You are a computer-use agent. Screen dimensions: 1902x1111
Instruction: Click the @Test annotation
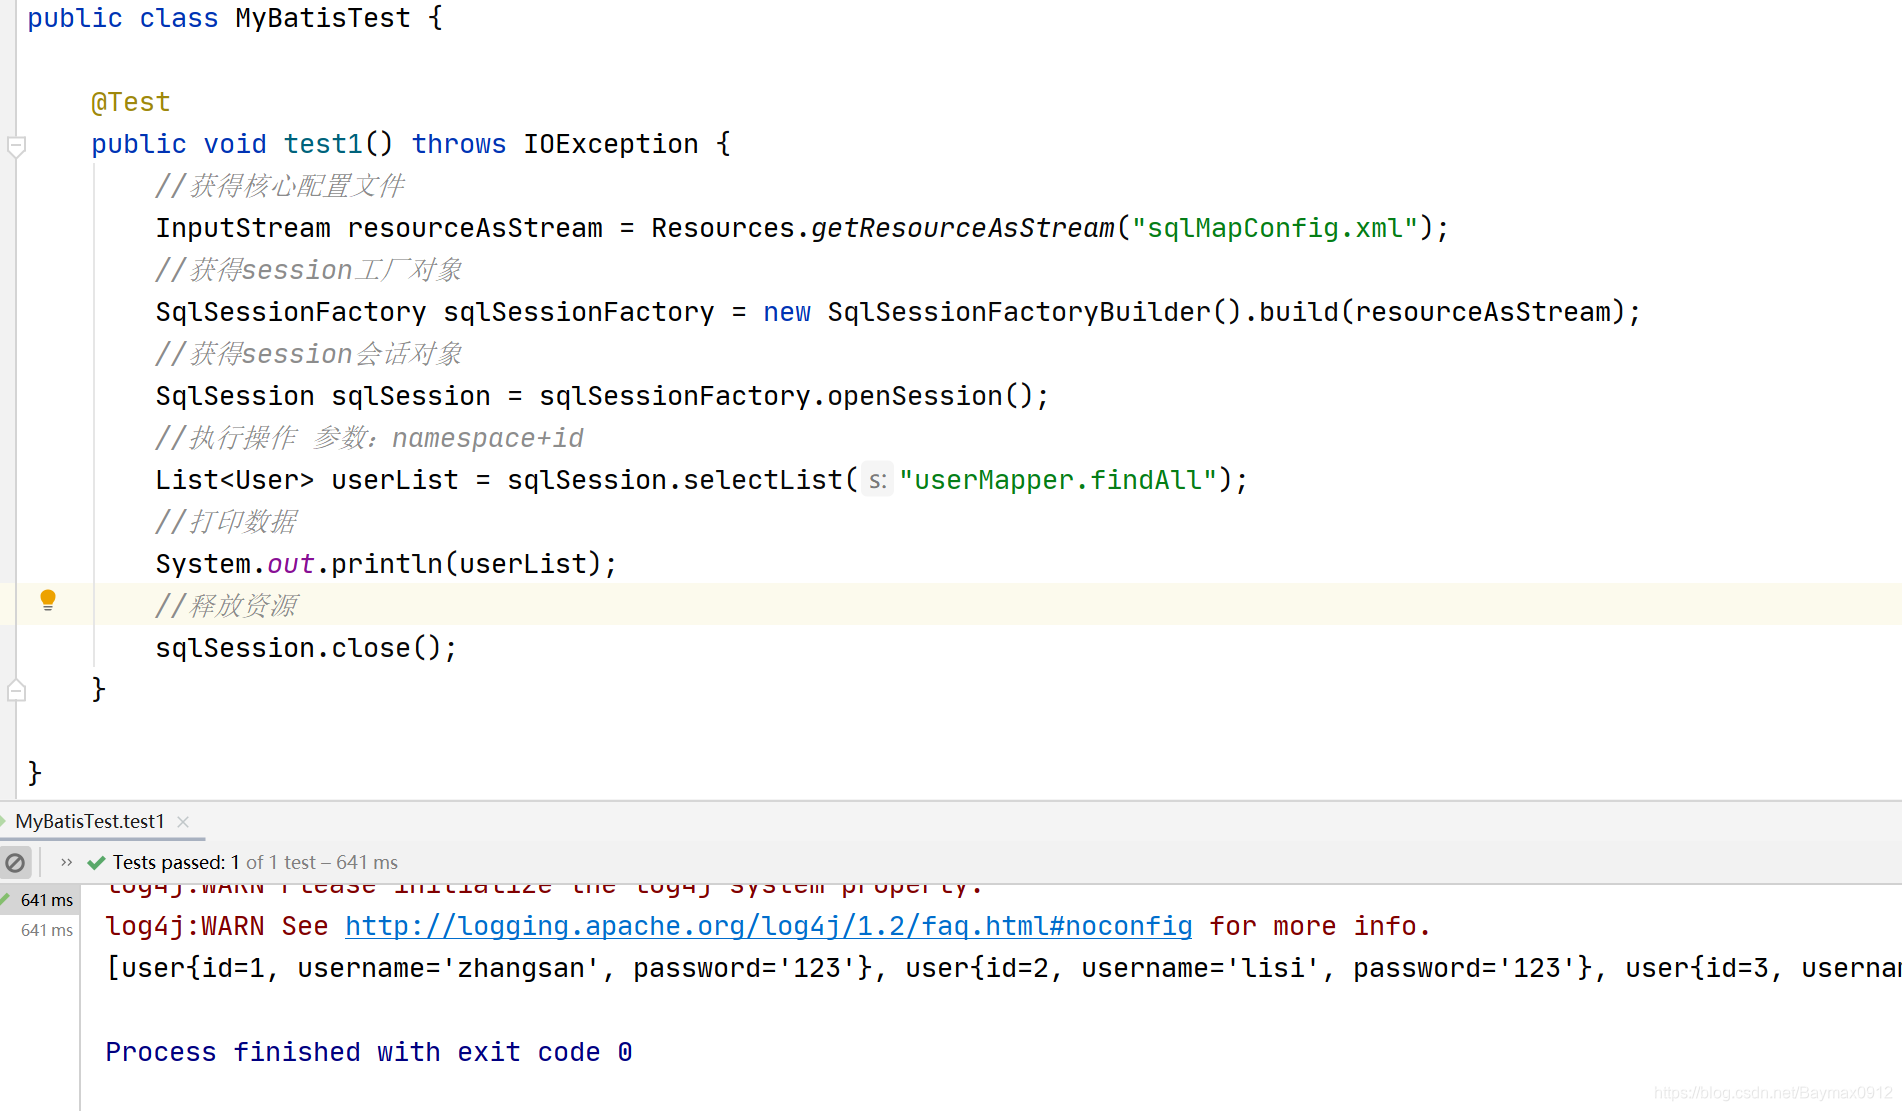(131, 102)
